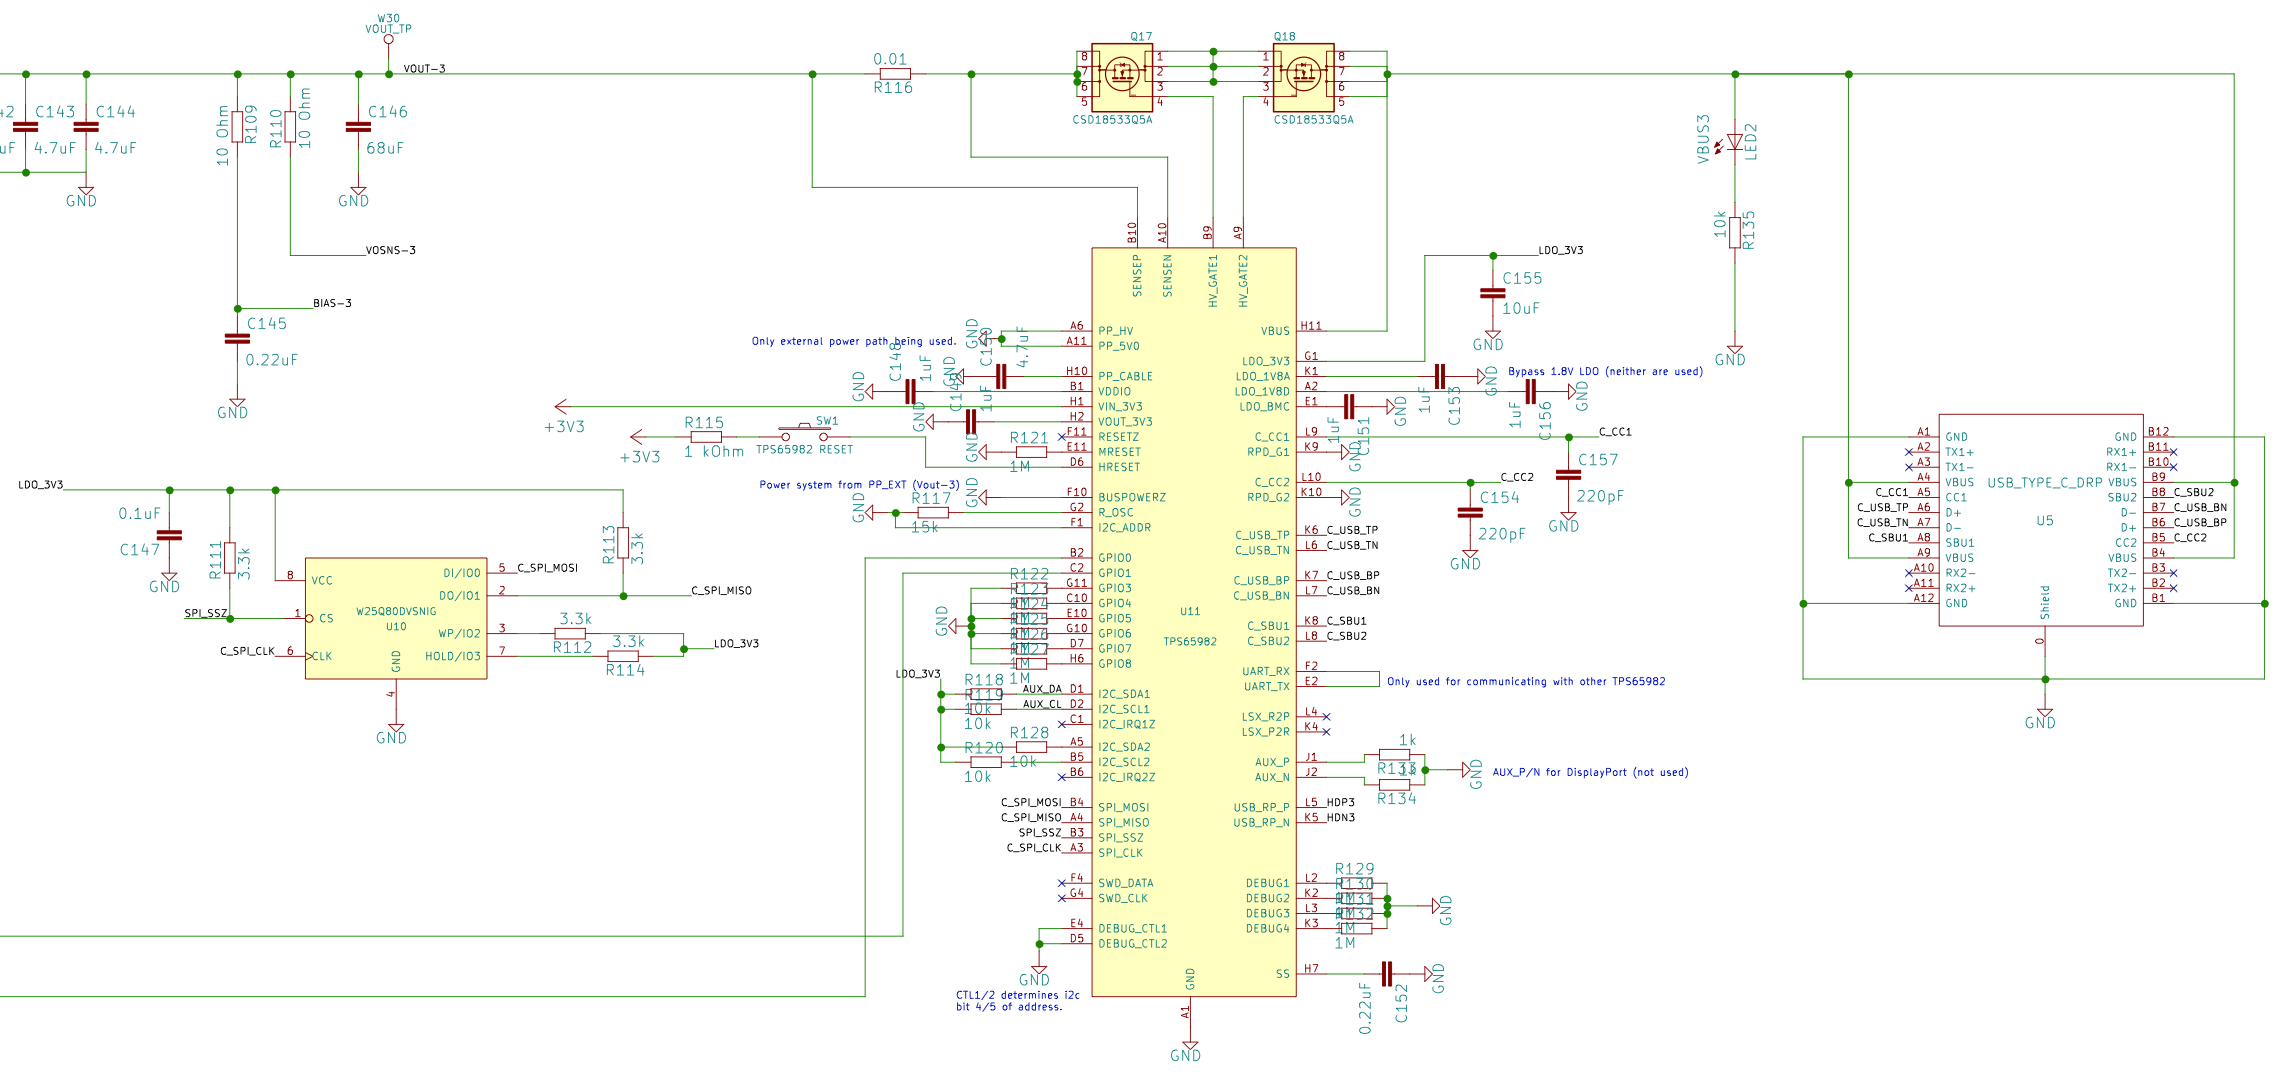
Task: Click the C146 68uF capacitor symbol
Action: [358, 127]
